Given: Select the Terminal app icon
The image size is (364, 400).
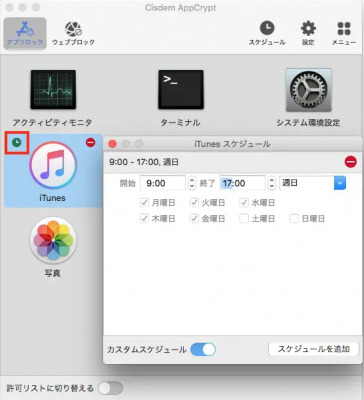Looking at the screenshot, I should point(181,89).
